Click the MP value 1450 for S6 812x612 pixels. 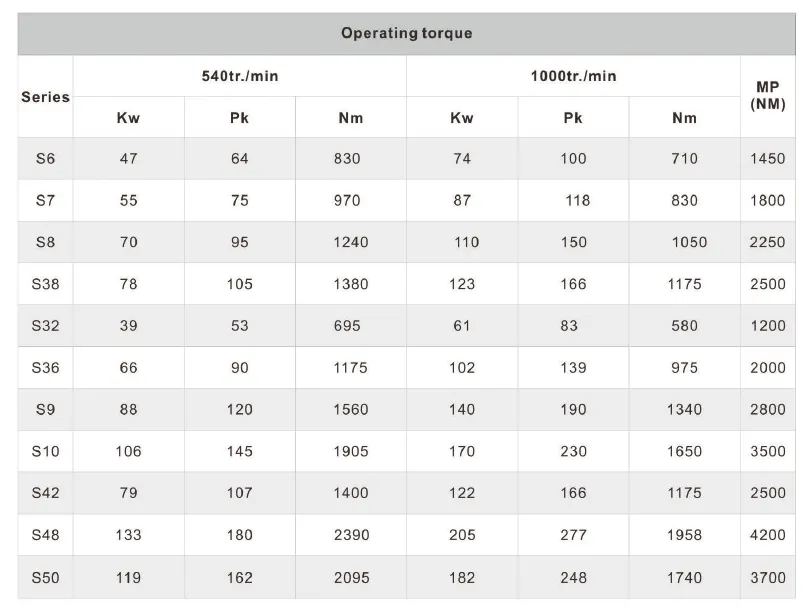[768, 158]
